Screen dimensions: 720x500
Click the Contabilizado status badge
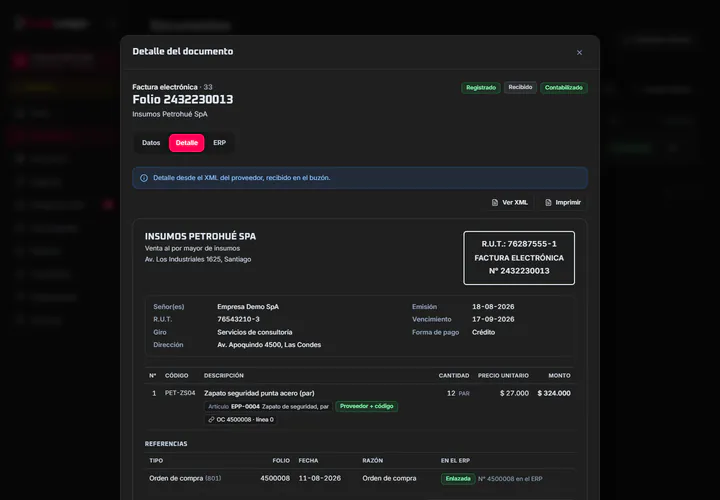pos(563,88)
